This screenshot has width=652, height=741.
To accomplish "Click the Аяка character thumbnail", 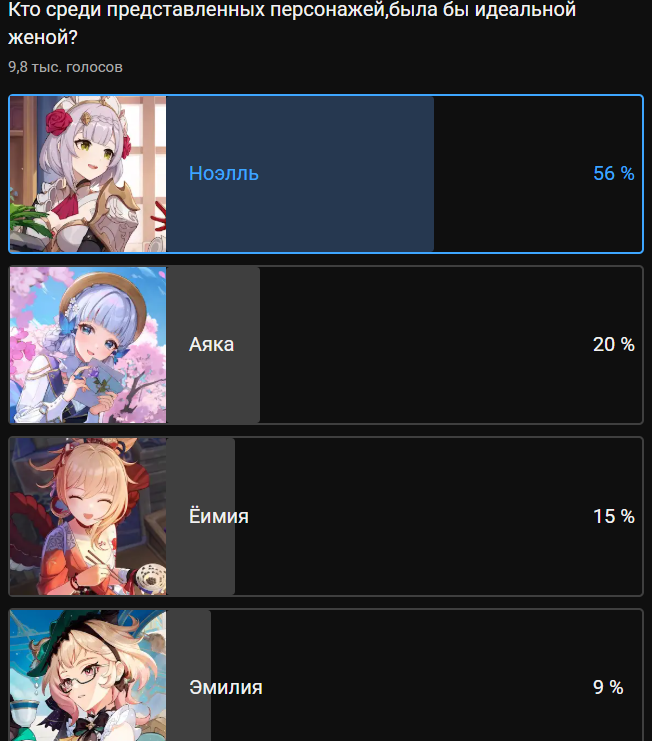I will pyautogui.click(x=88, y=345).
